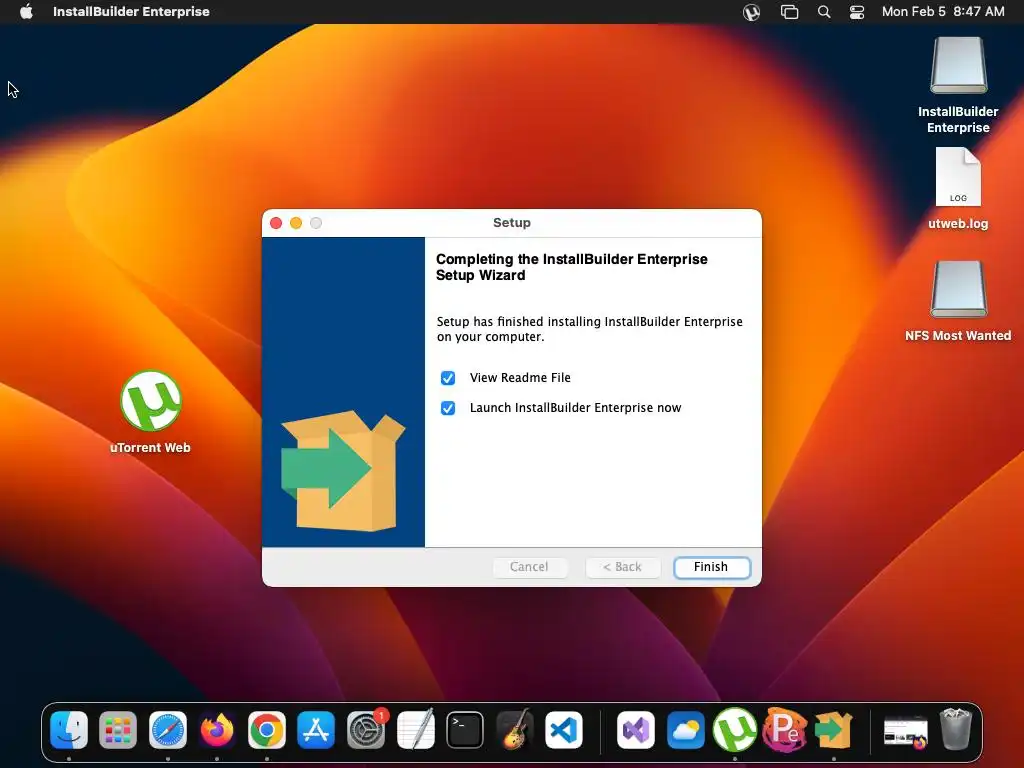
Task: Open Stage Manager icon in menu bar
Action: [789, 12]
